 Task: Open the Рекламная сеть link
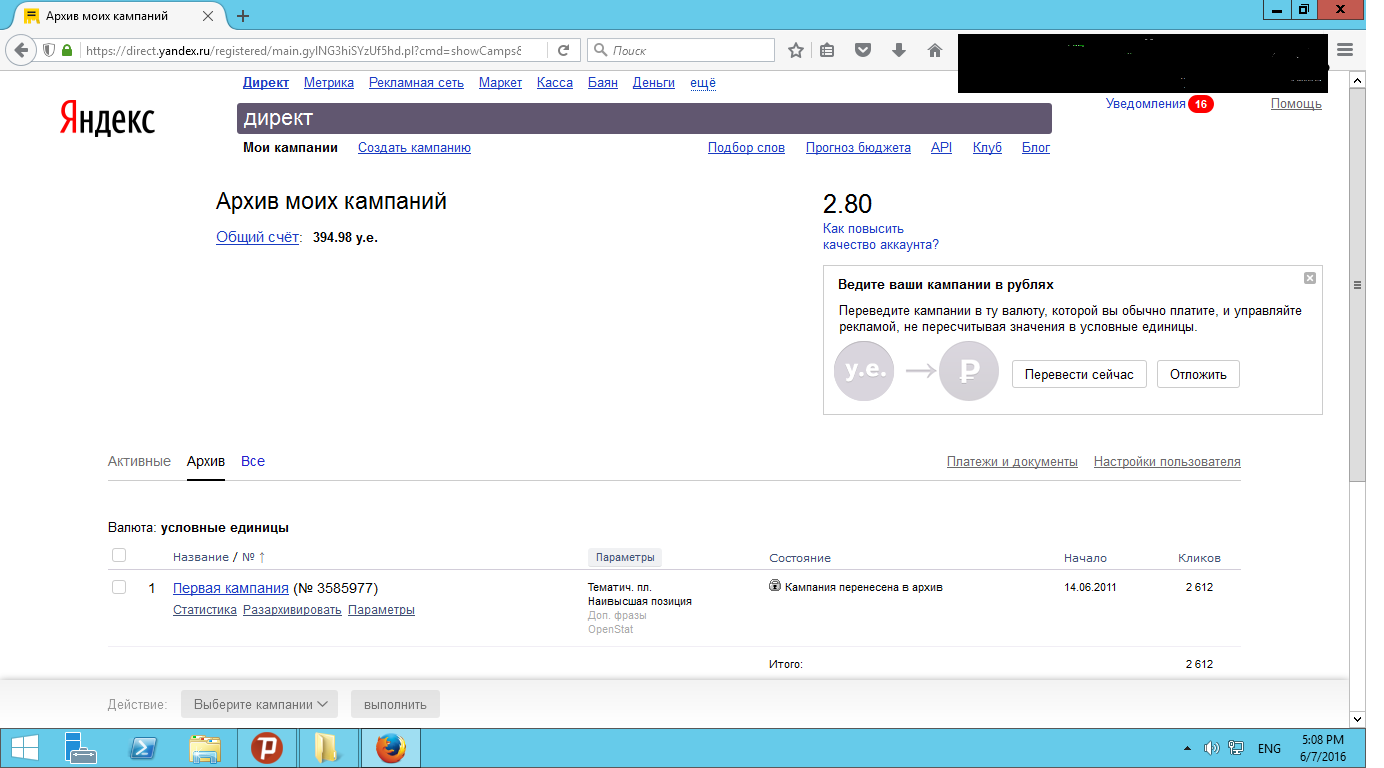[416, 83]
